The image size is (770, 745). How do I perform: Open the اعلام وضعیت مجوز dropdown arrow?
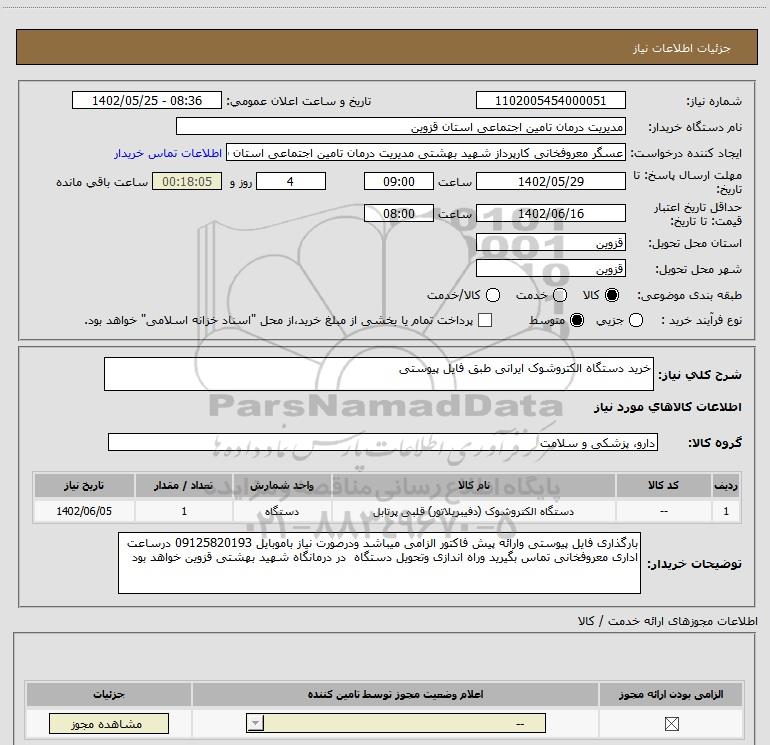coord(255,723)
